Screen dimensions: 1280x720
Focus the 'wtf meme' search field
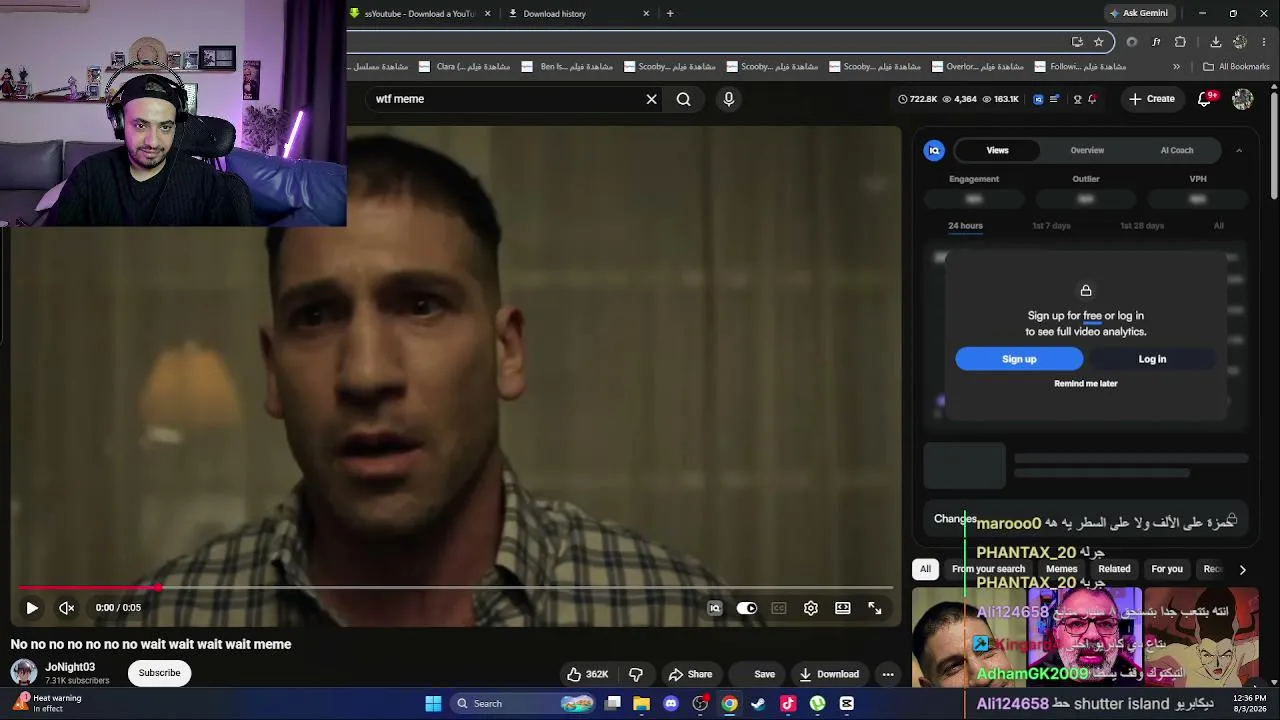(x=505, y=99)
